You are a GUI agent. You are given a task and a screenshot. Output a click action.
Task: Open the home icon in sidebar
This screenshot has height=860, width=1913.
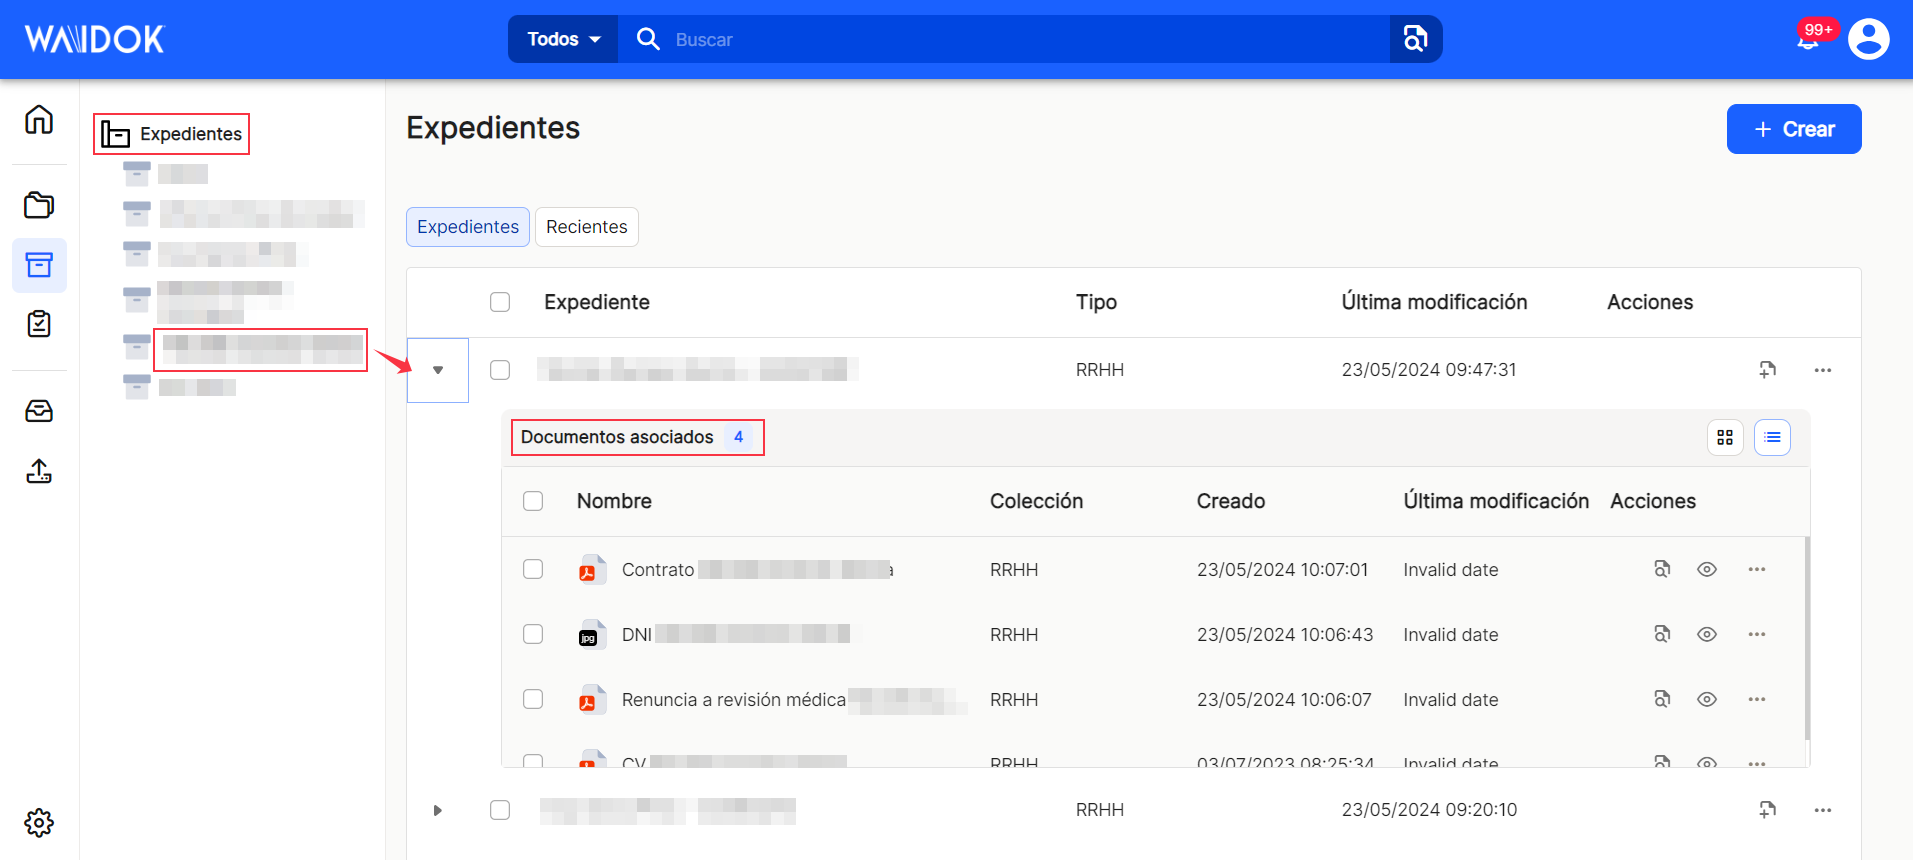pos(39,120)
